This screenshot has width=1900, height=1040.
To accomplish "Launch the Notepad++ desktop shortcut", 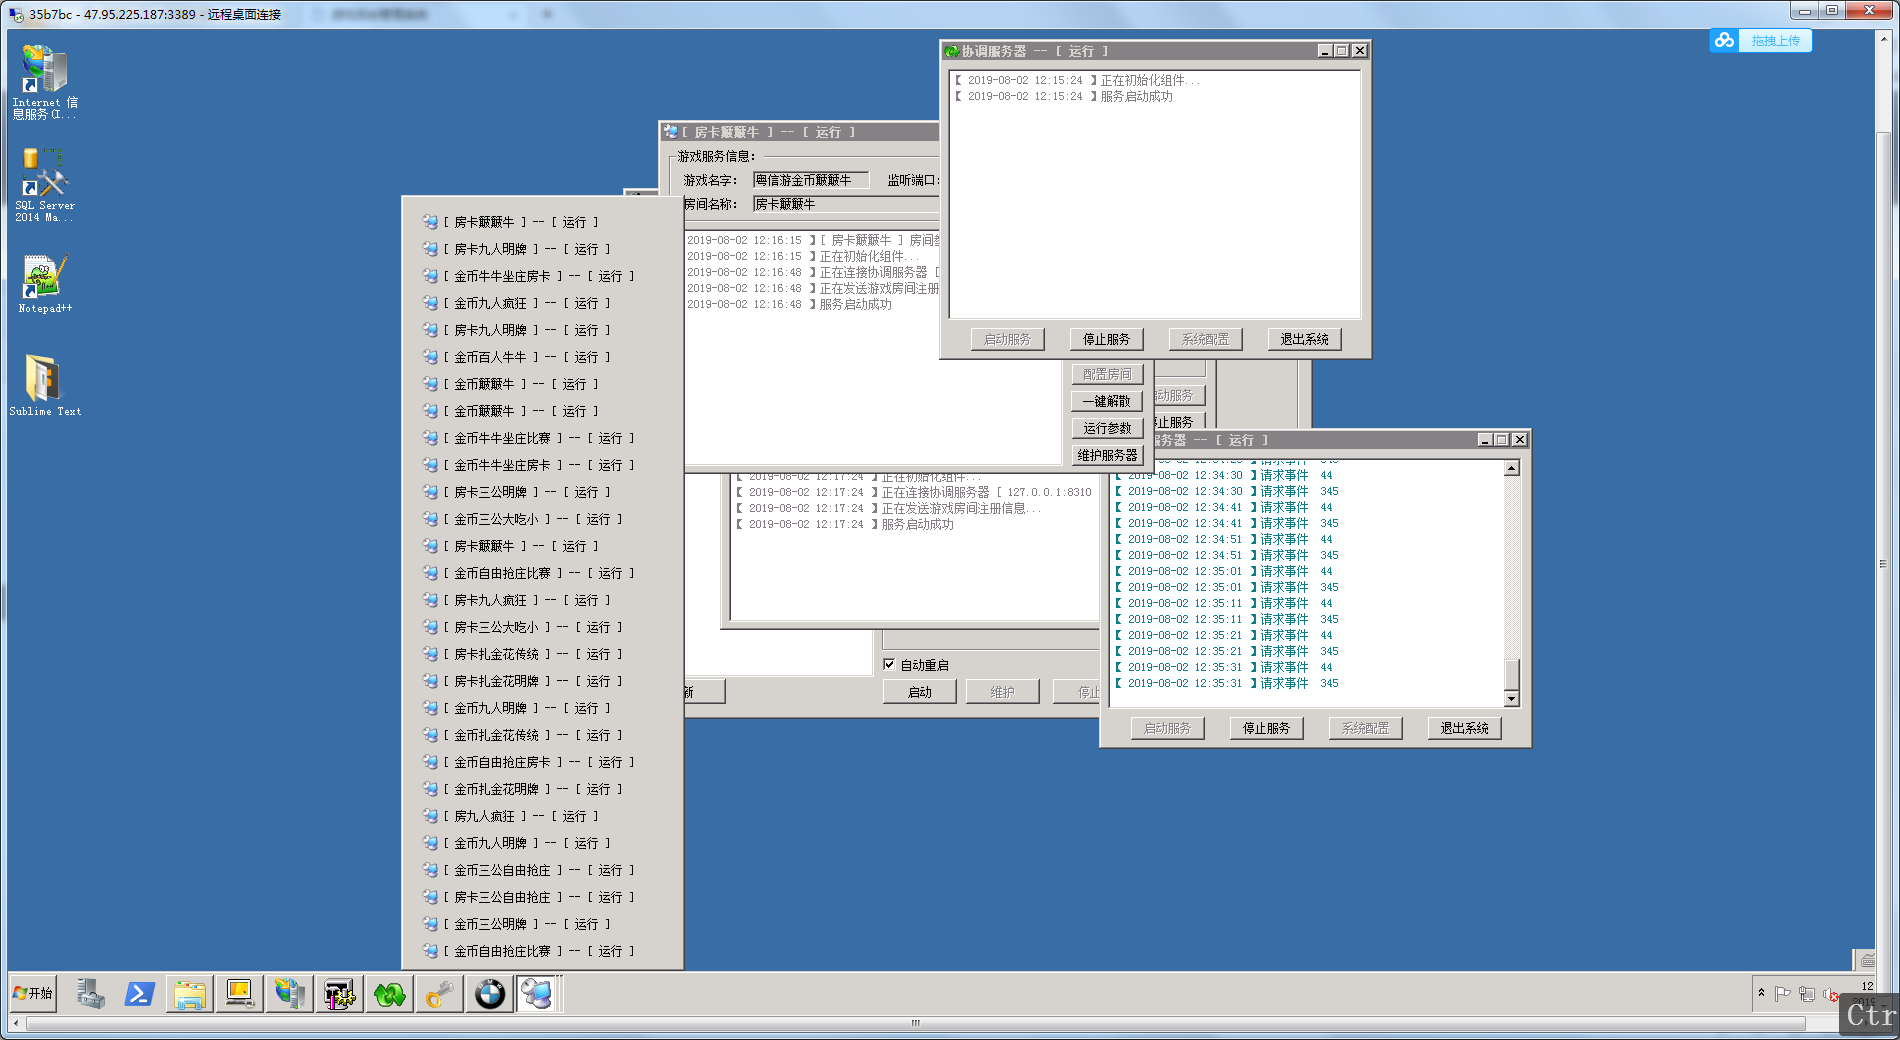I will tap(44, 283).
